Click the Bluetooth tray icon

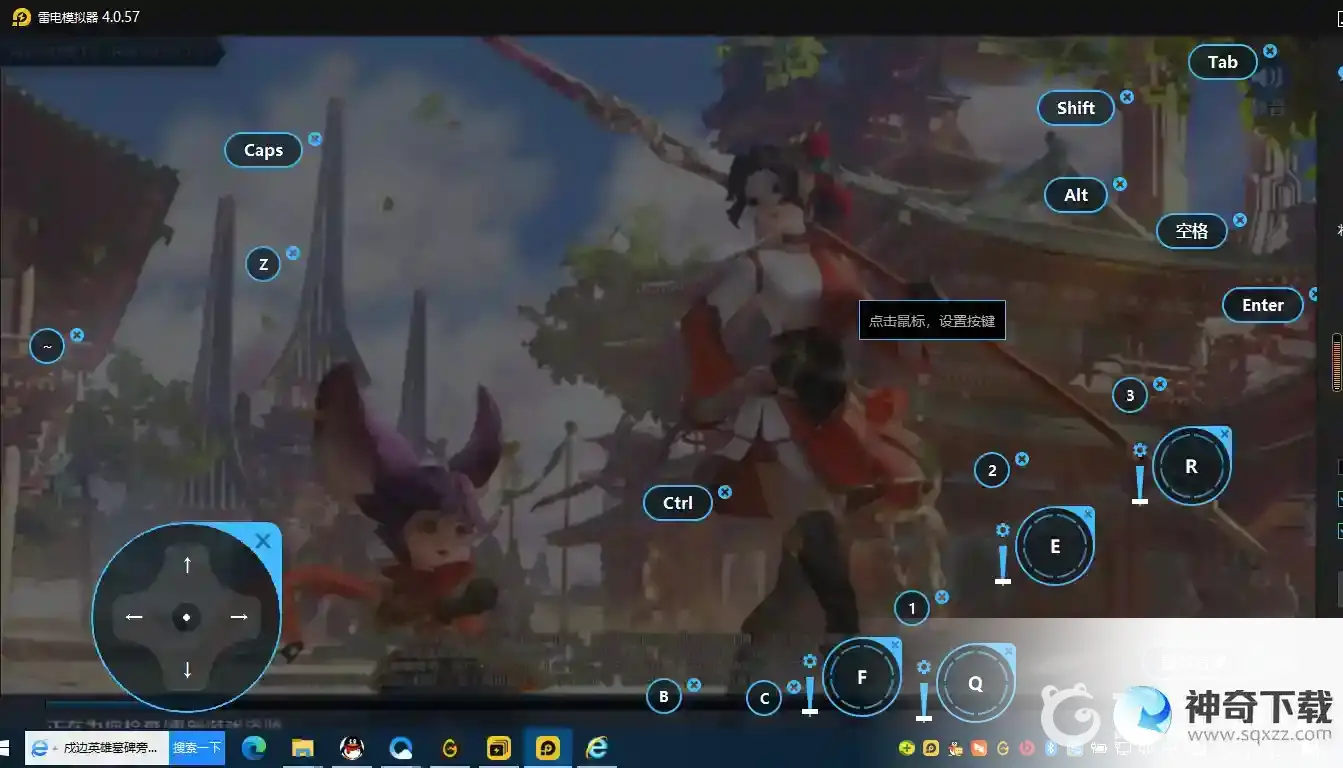[1051, 748]
